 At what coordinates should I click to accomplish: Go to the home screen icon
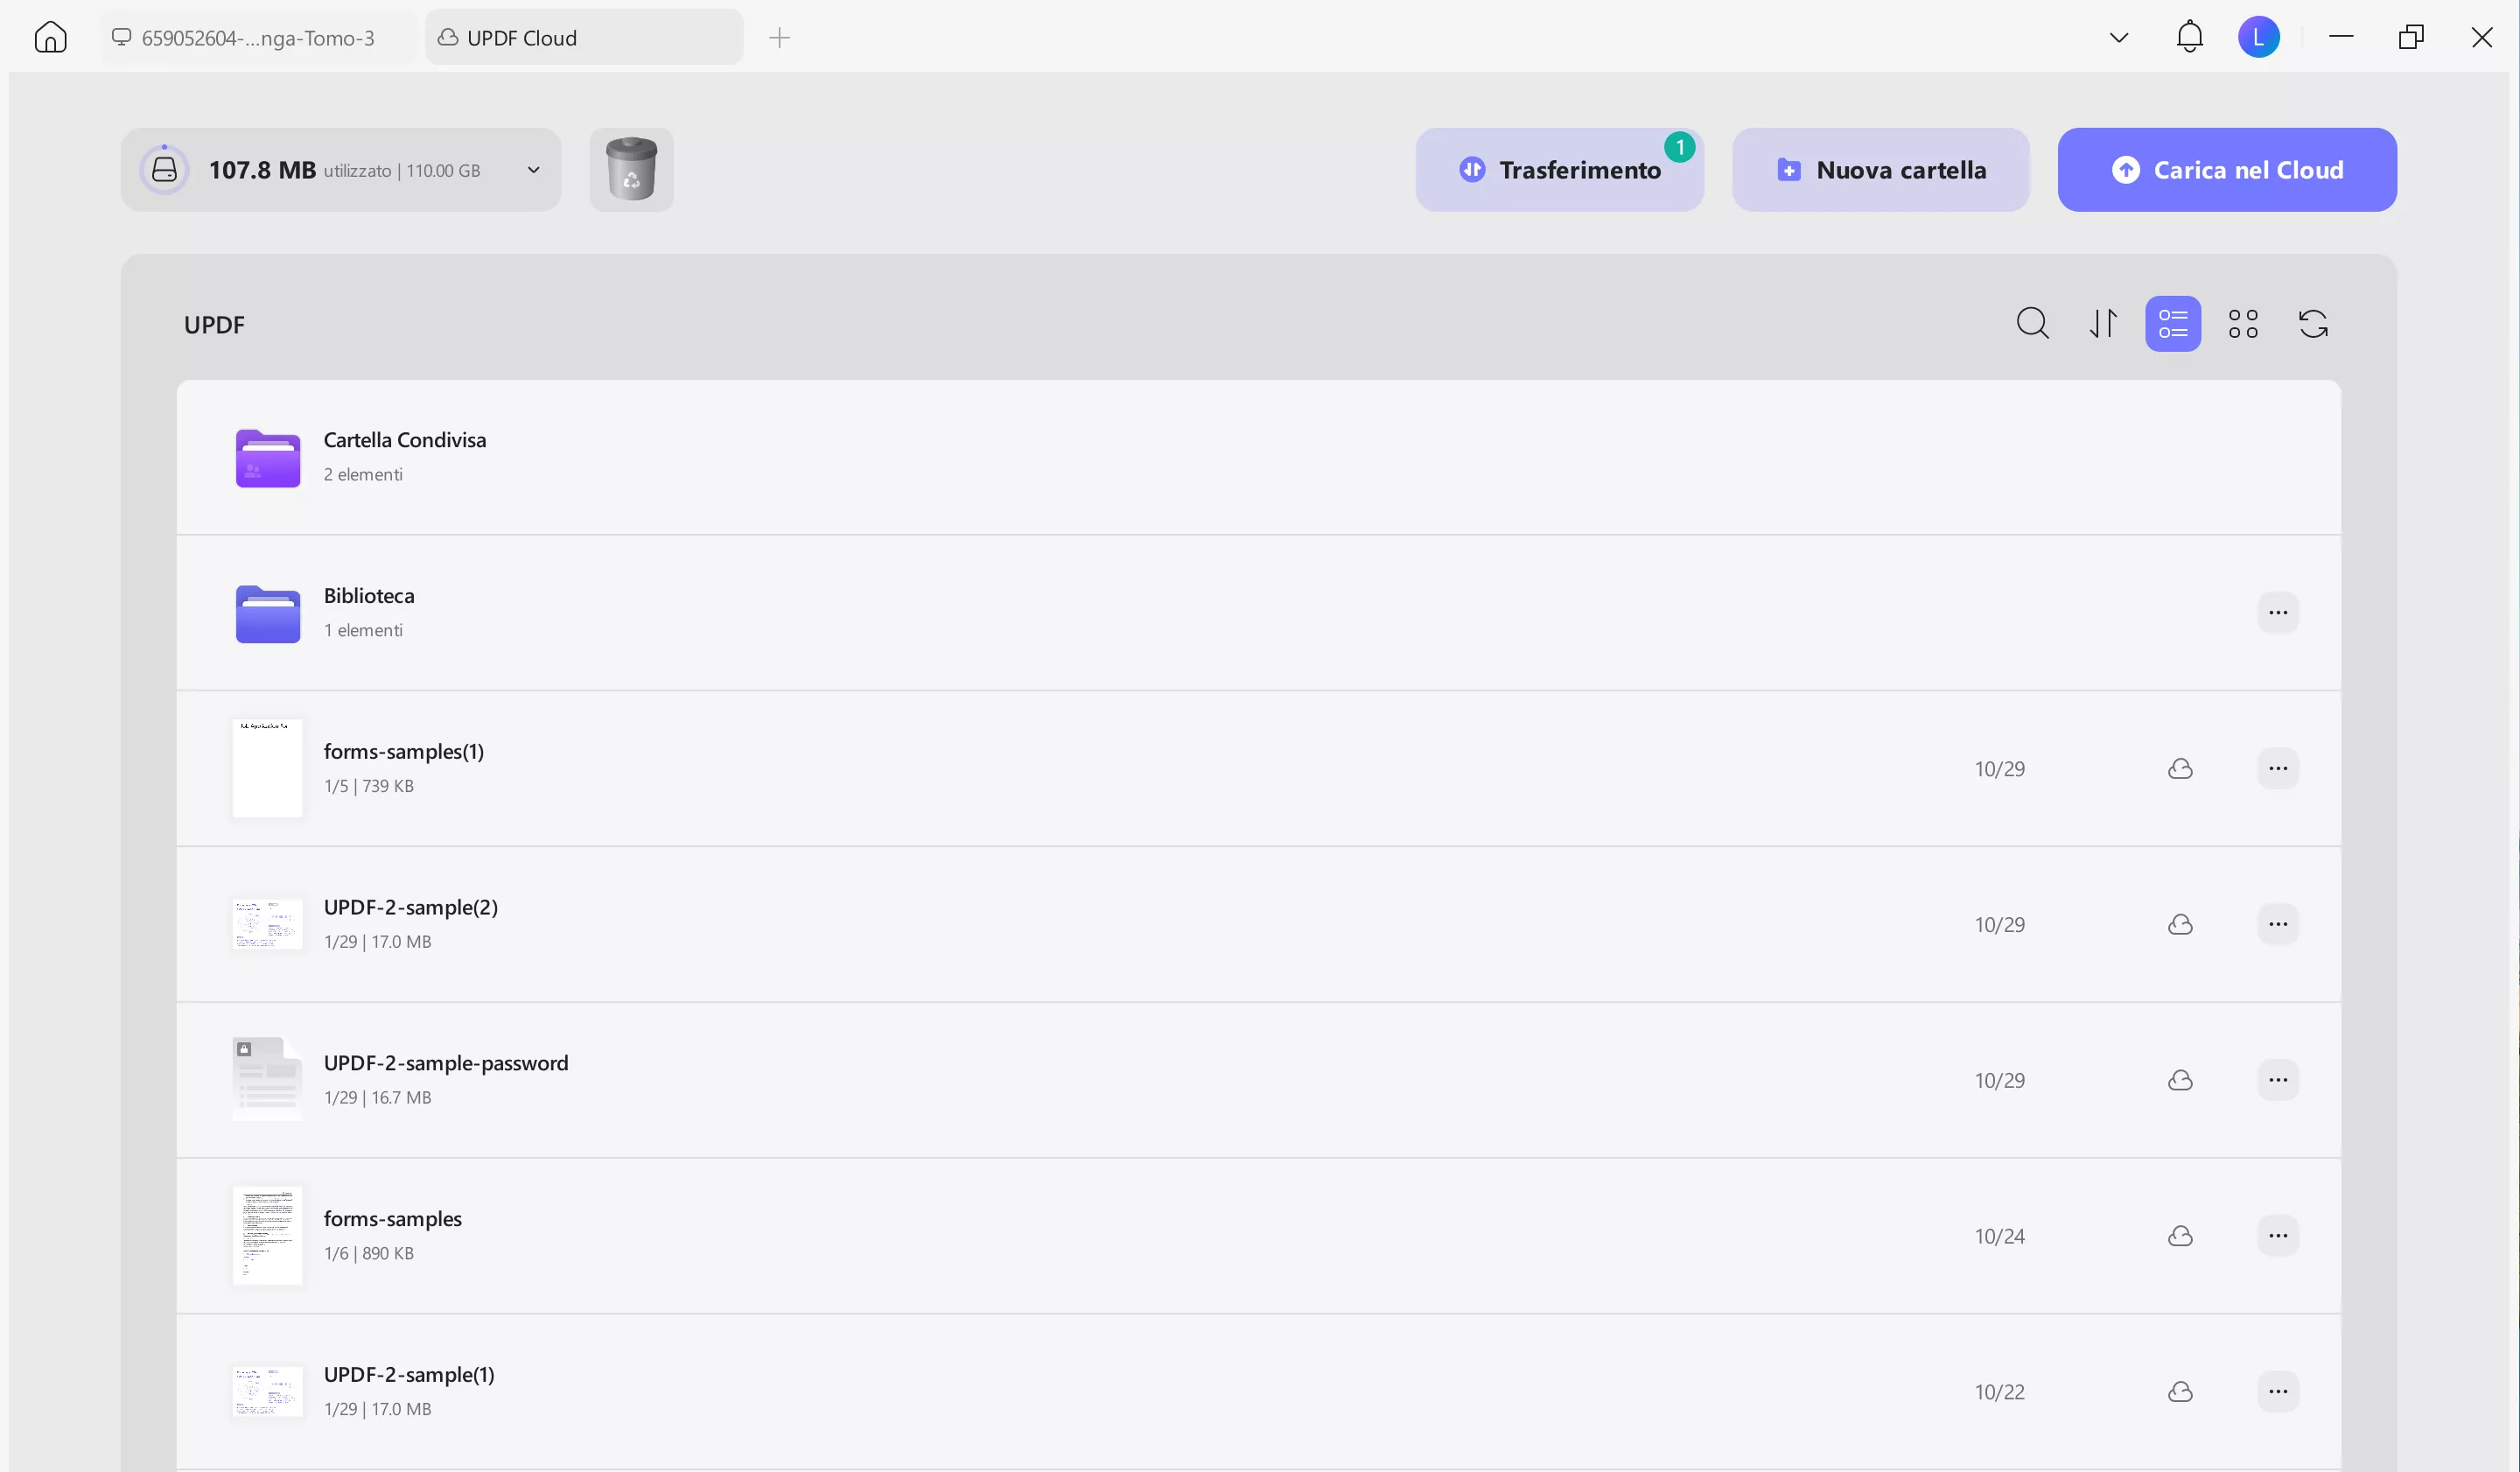coord(50,38)
